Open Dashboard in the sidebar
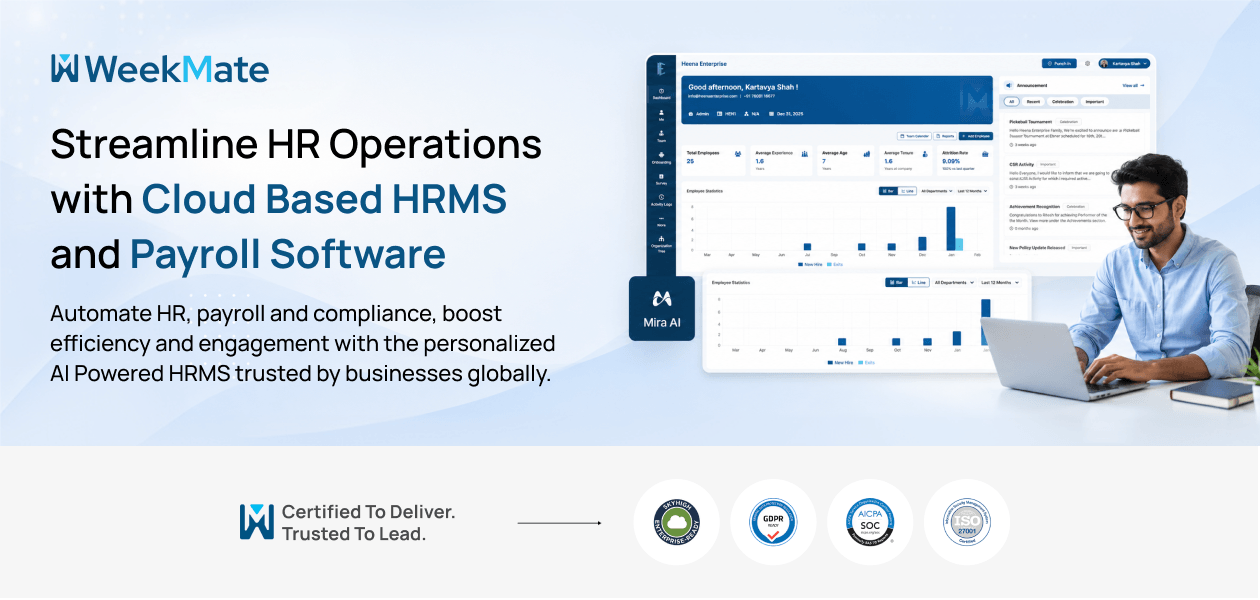Image resolution: width=1260 pixels, height=600 pixels. click(x=661, y=94)
